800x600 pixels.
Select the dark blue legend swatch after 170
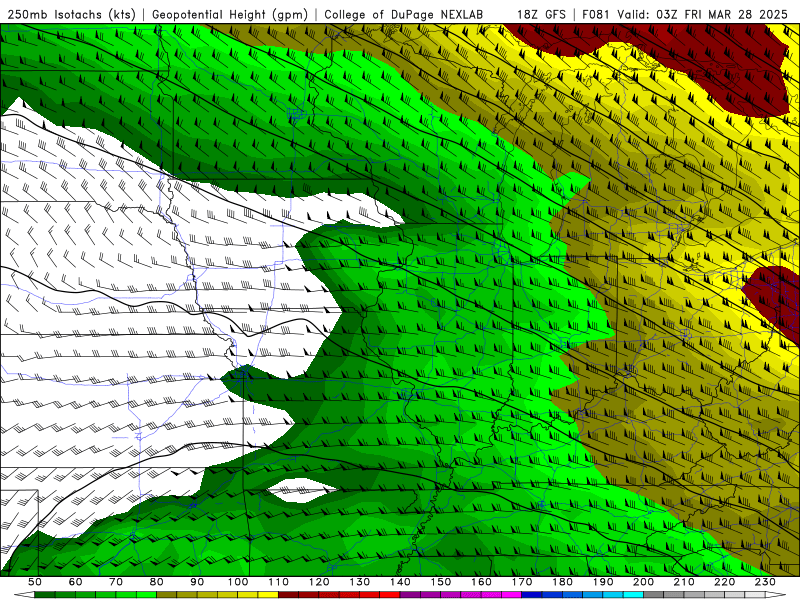coord(532,594)
